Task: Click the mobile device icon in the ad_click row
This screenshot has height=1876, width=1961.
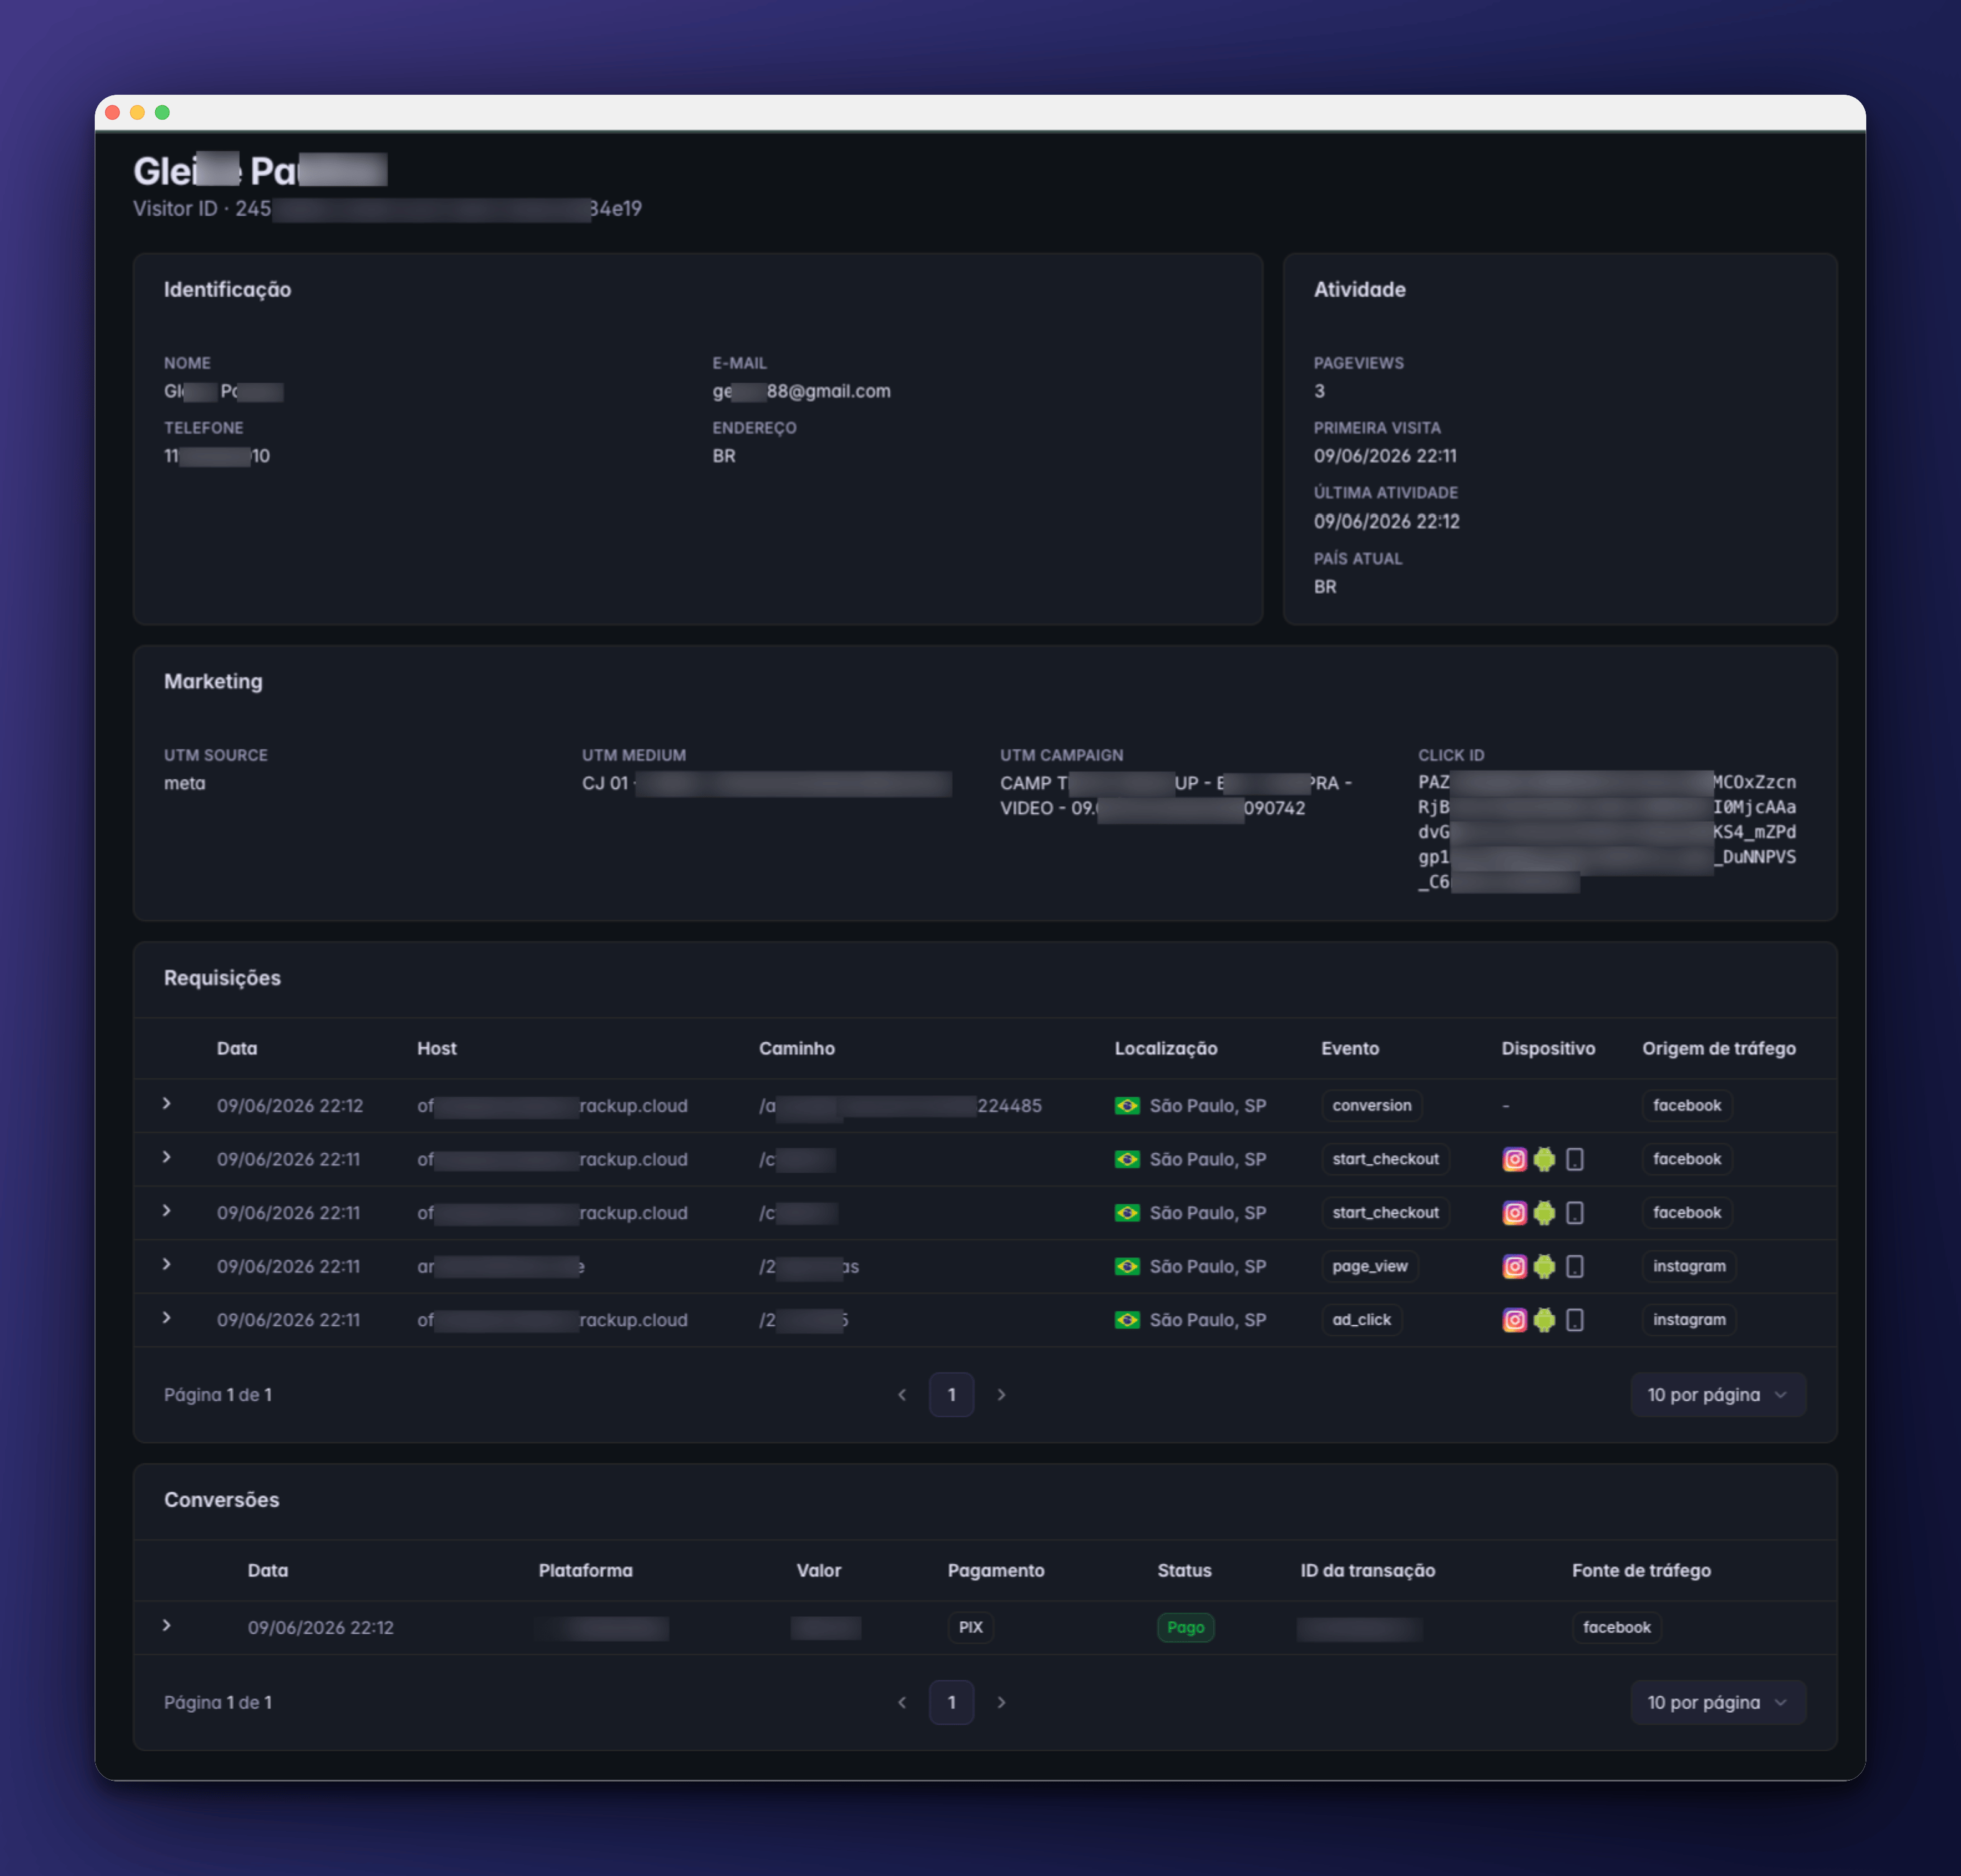Action: [1574, 1320]
